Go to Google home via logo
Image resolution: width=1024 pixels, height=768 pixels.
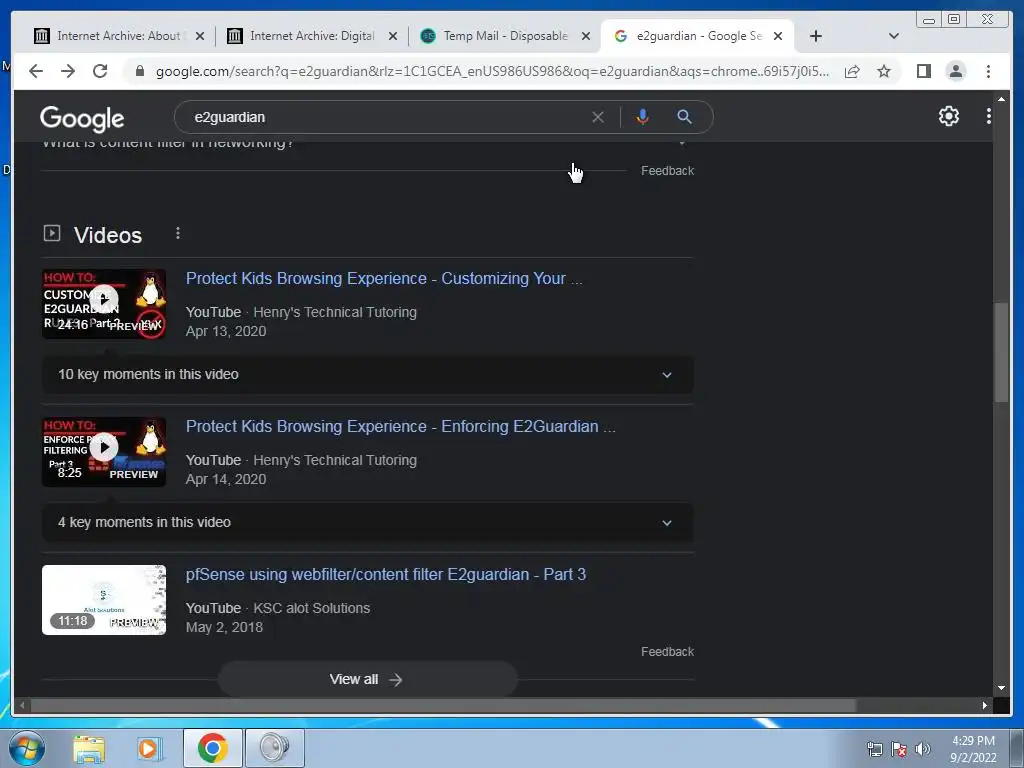pyautogui.click(x=82, y=118)
